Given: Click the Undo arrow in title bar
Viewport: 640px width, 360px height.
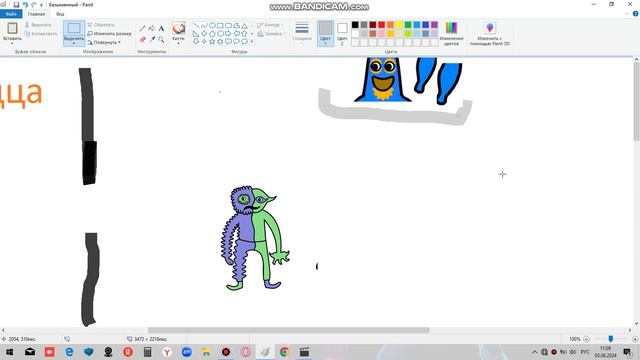Looking at the screenshot, I should pos(25,4).
